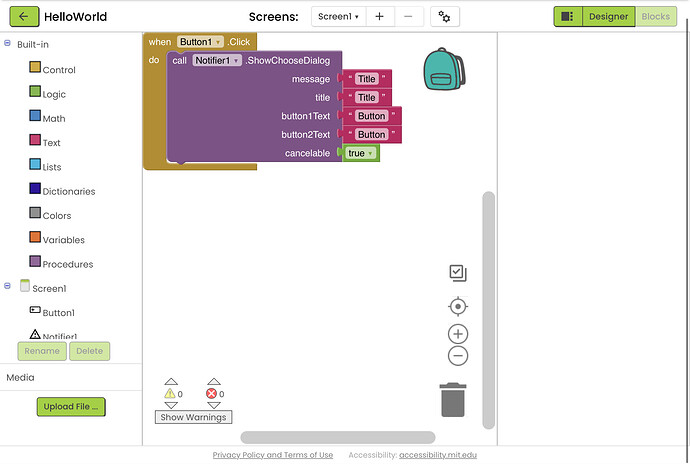Open project settings gear icon
690x464 pixels.
click(445, 17)
